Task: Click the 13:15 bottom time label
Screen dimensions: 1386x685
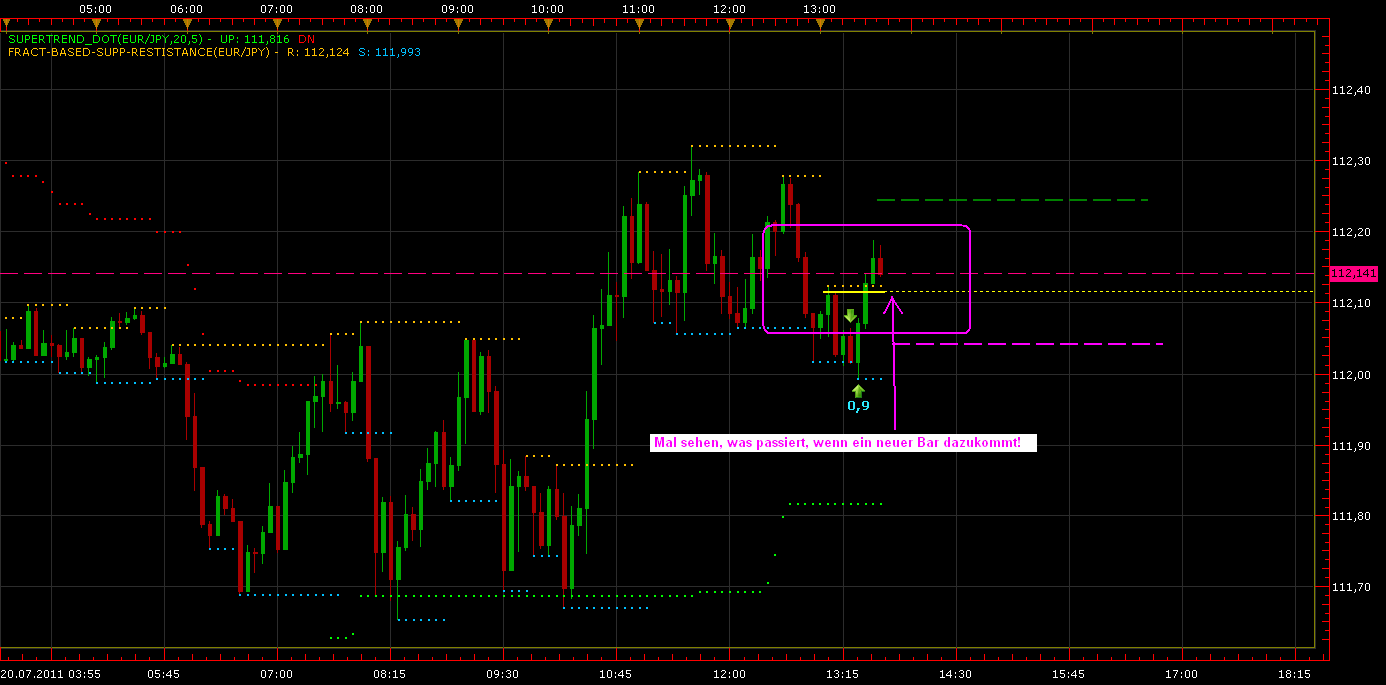Action: point(842,674)
